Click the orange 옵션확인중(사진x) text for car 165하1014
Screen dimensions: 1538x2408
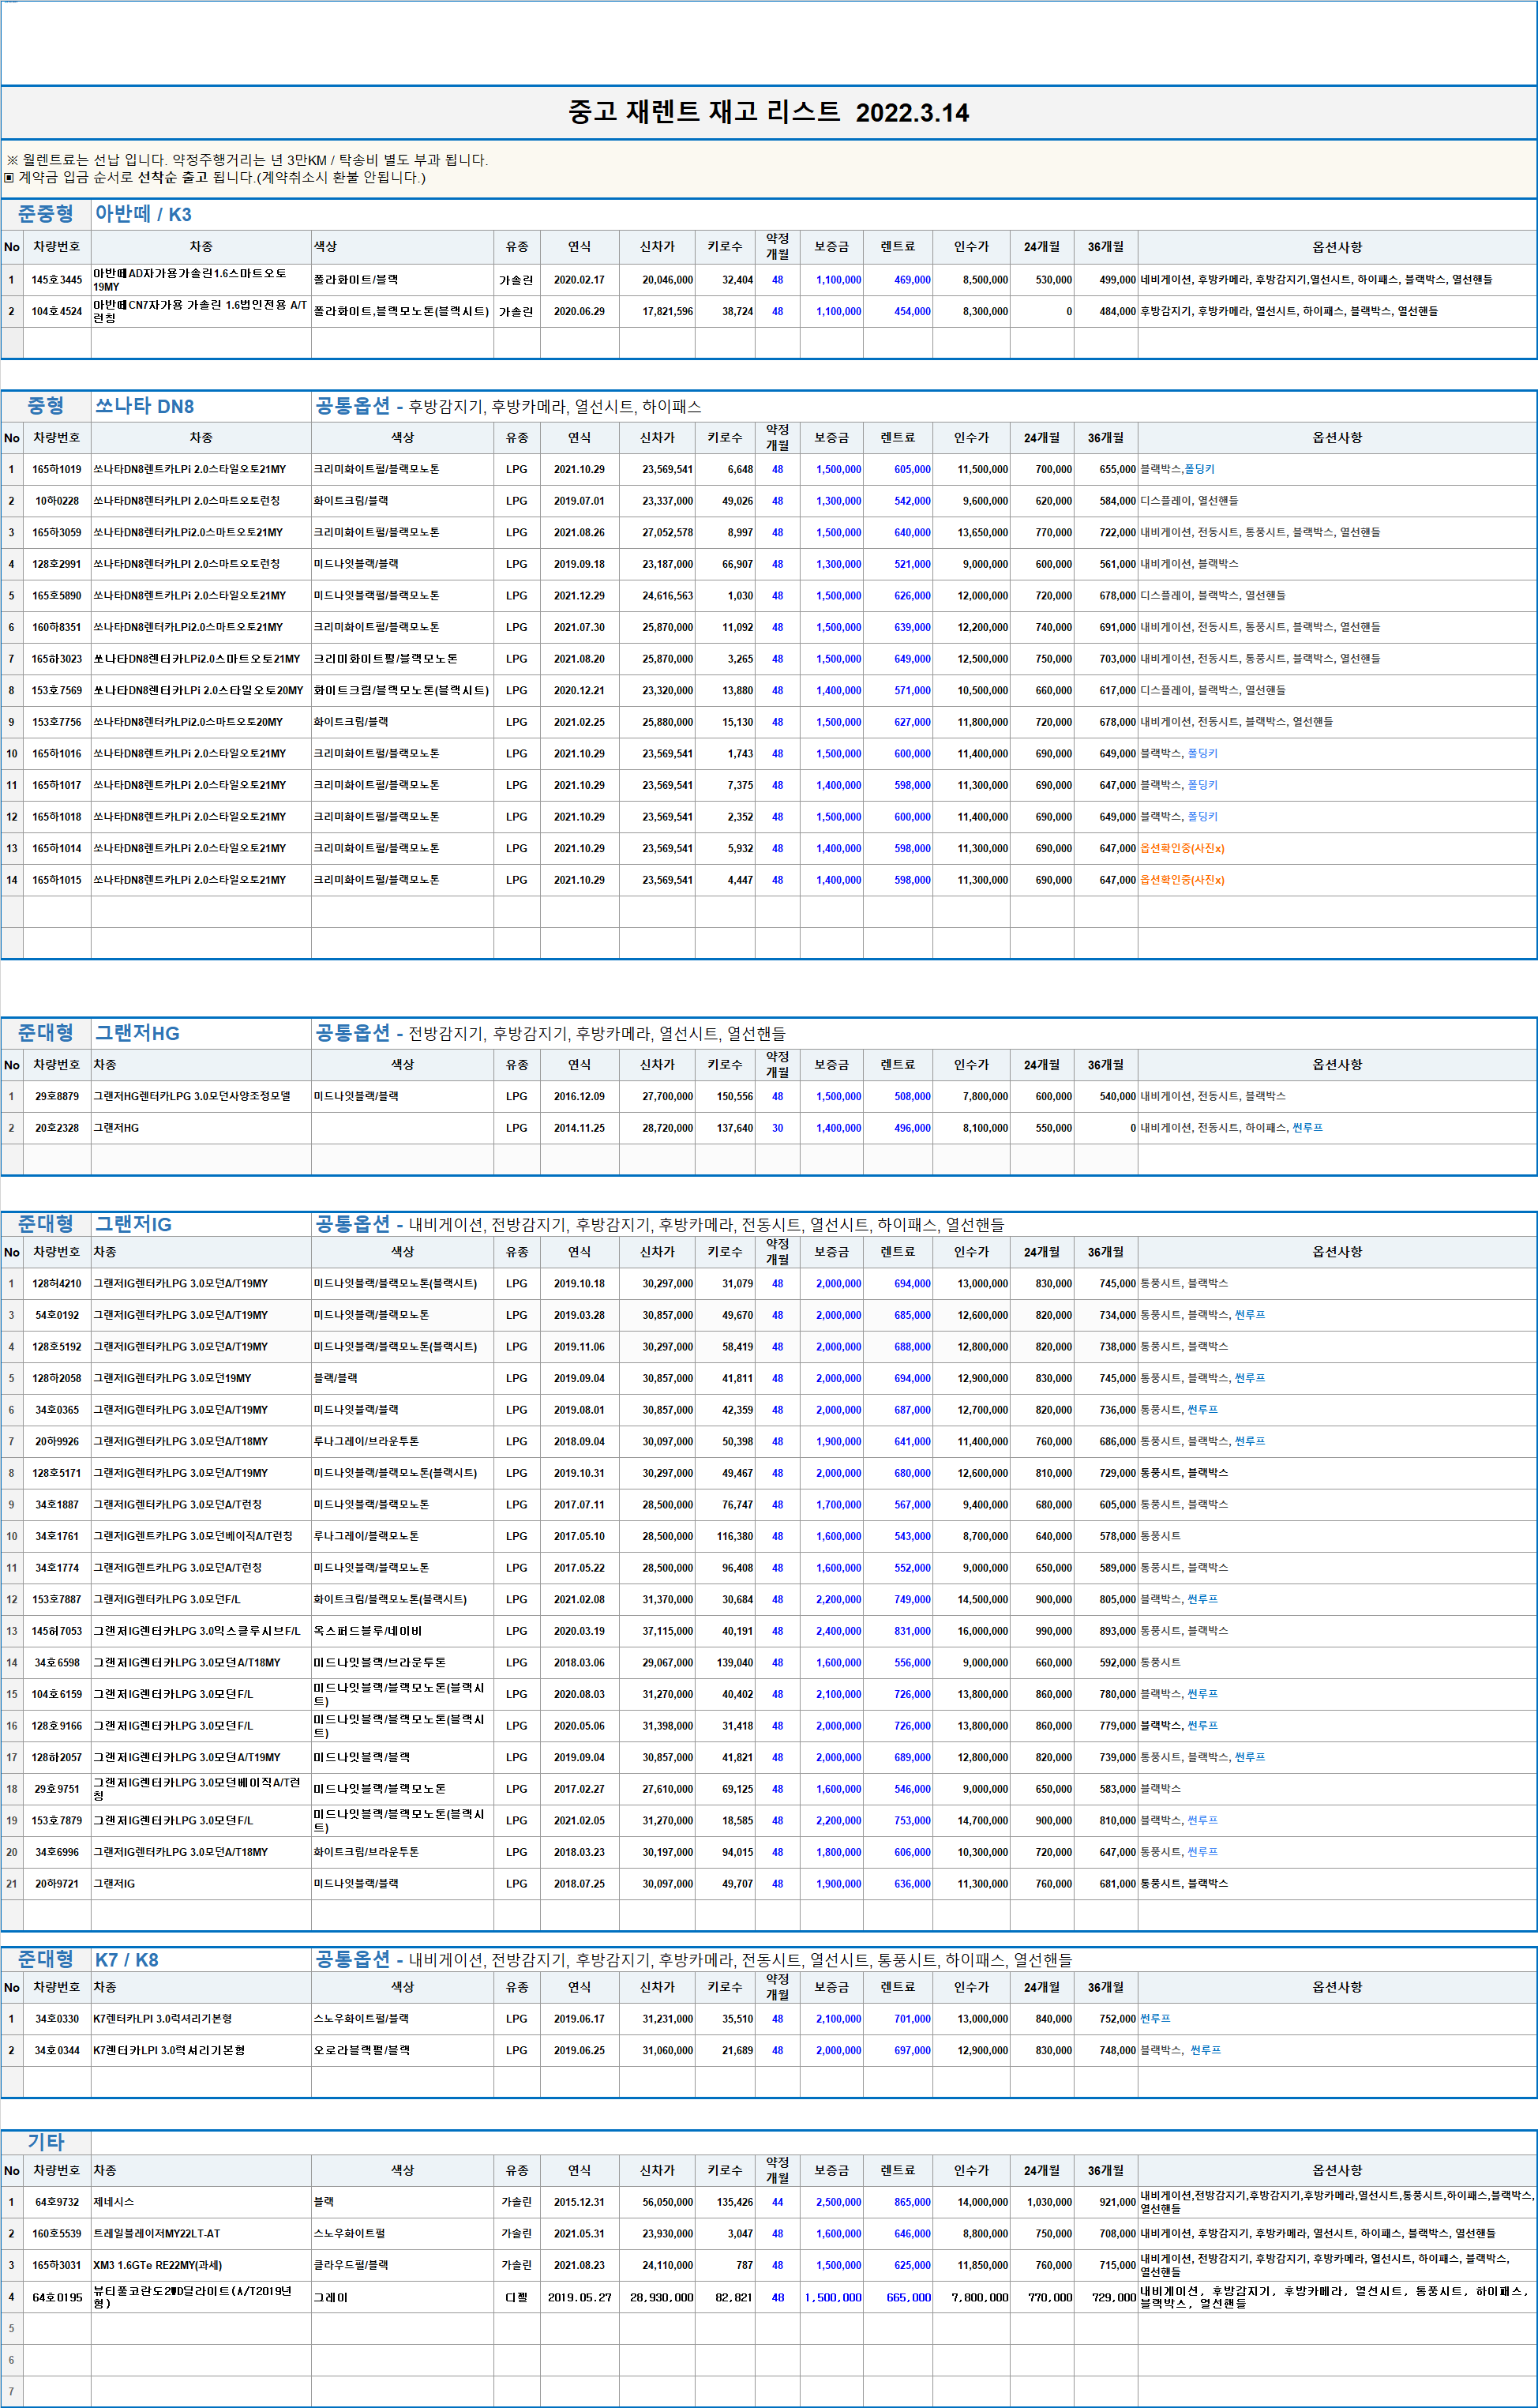tap(1181, 848)
